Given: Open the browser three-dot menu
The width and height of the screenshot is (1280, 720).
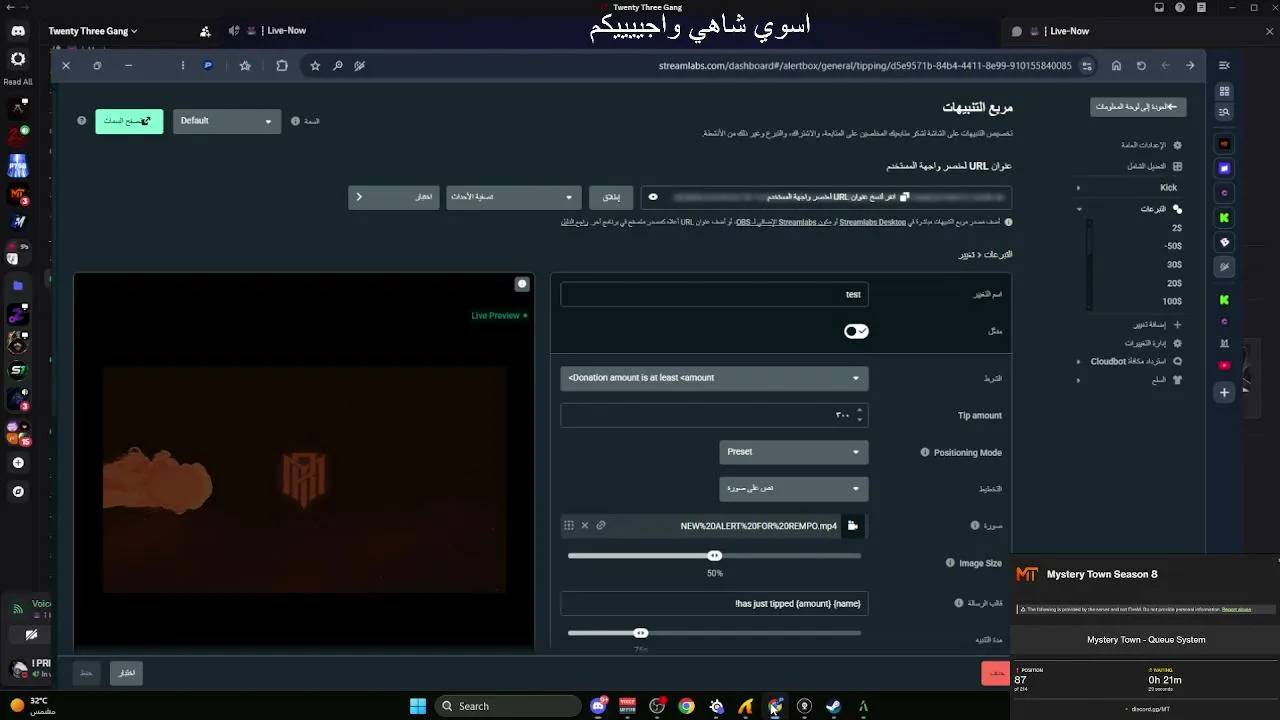Looking at the screenshot, I should (x=182, y=66).
